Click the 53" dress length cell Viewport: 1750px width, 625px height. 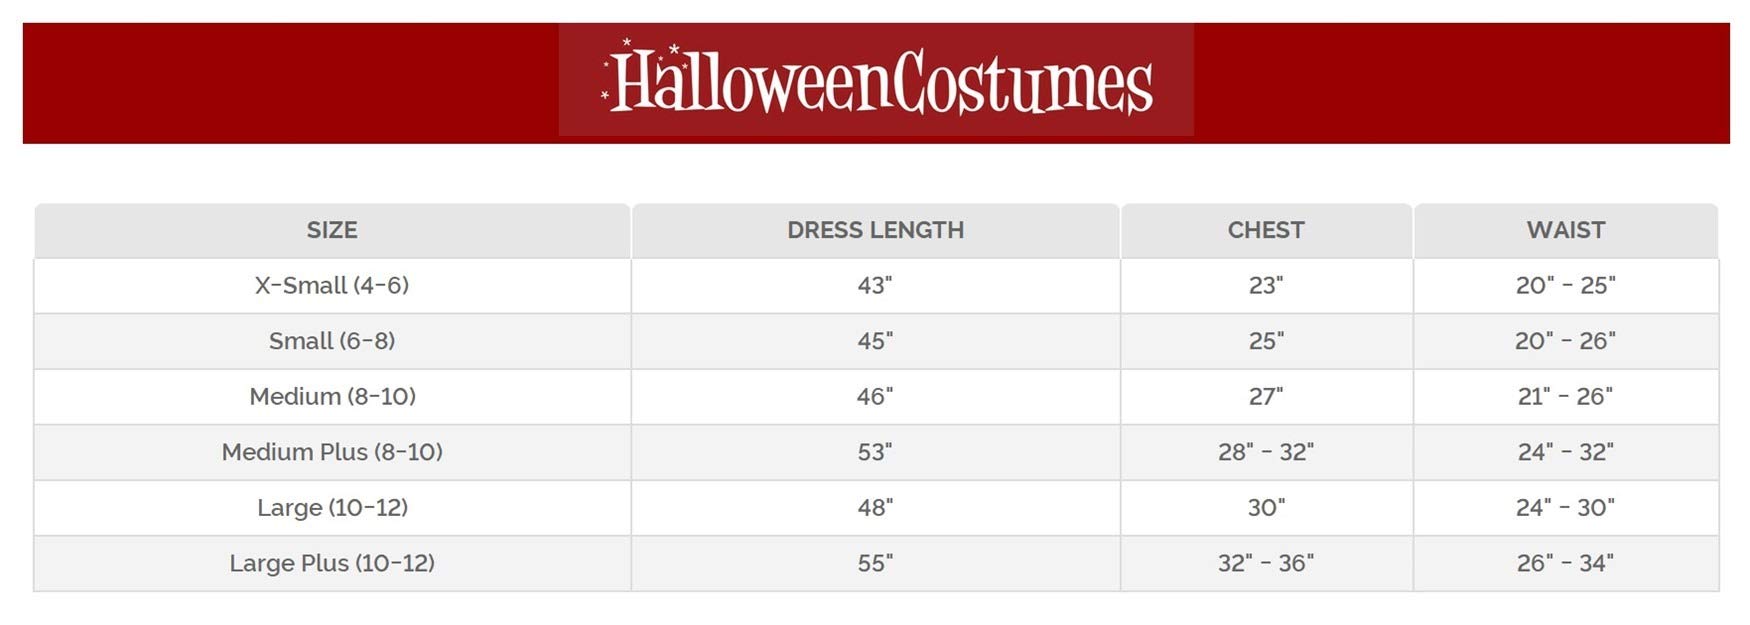pos(874,452)
